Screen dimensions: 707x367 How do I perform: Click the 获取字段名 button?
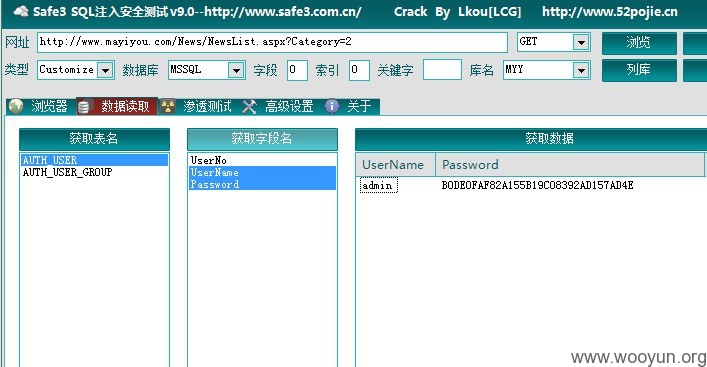[x=262, y=139]
